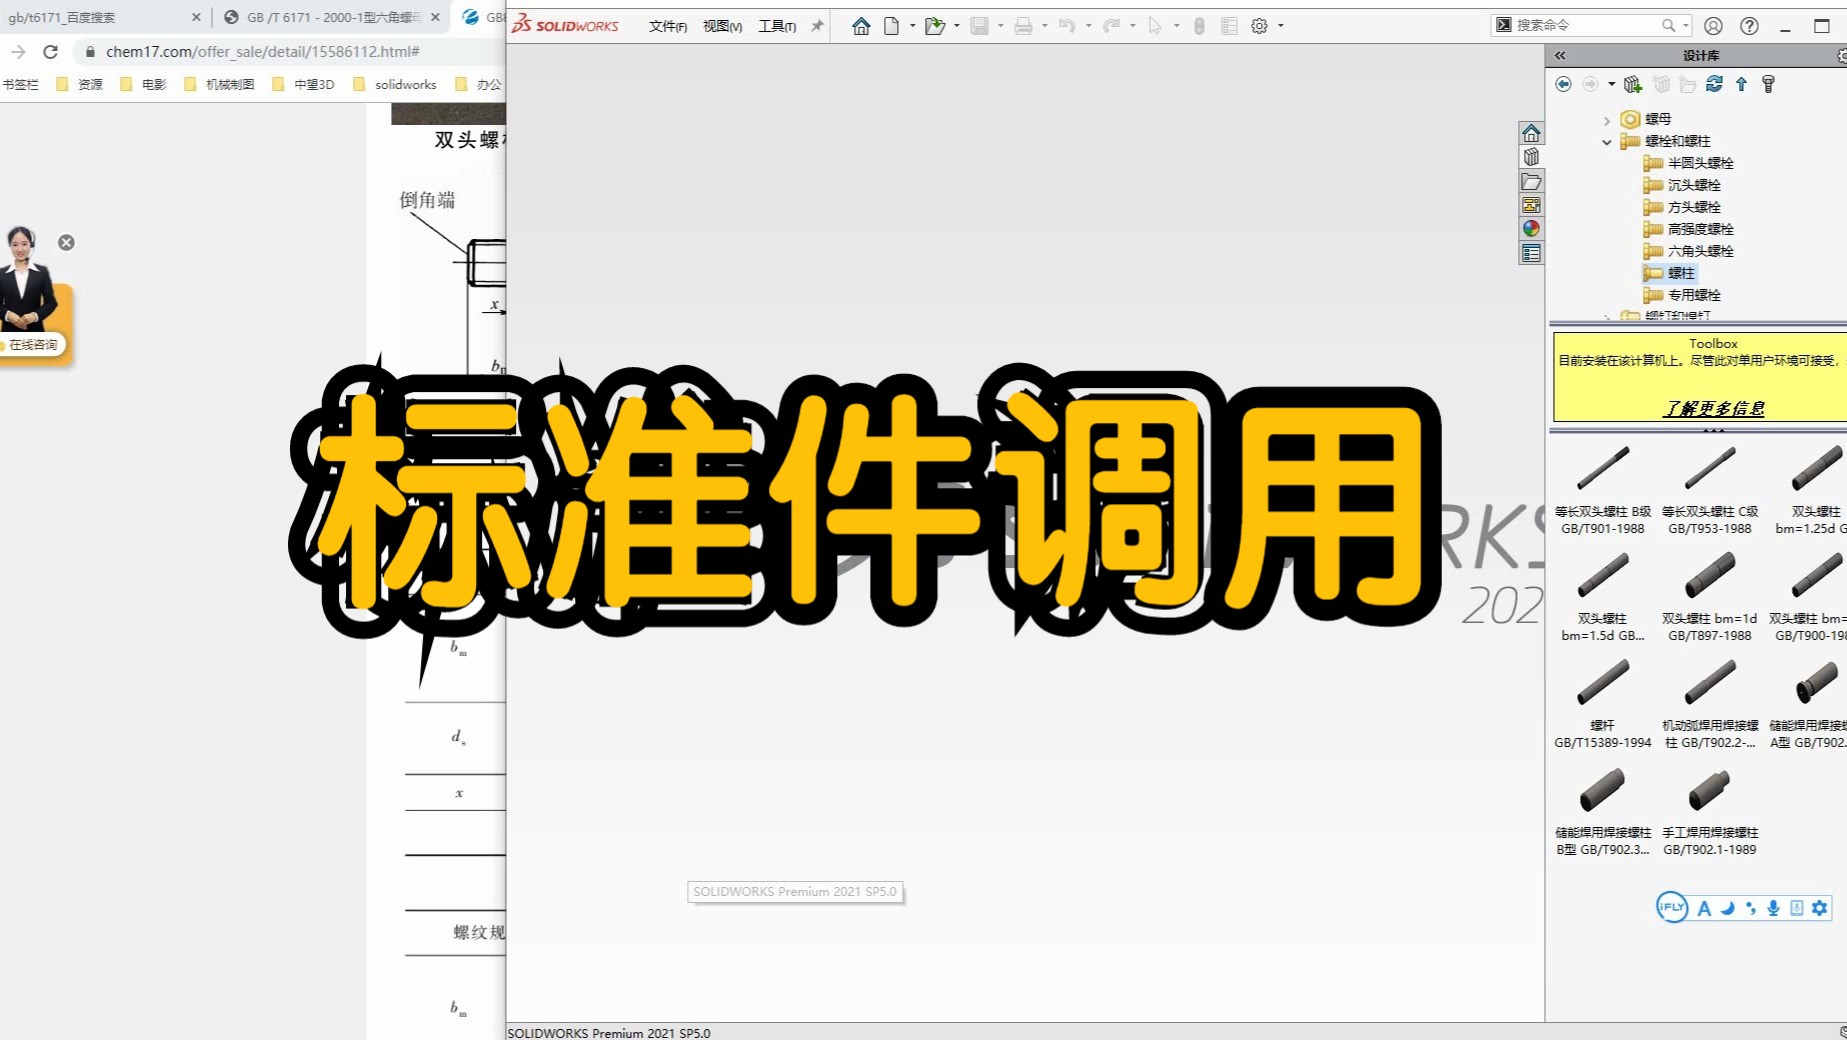Screen dimensions: 1847x1040
Task: Collapse the 螺栓和螺柱 folder node
Action: [x=1607, y=141]
